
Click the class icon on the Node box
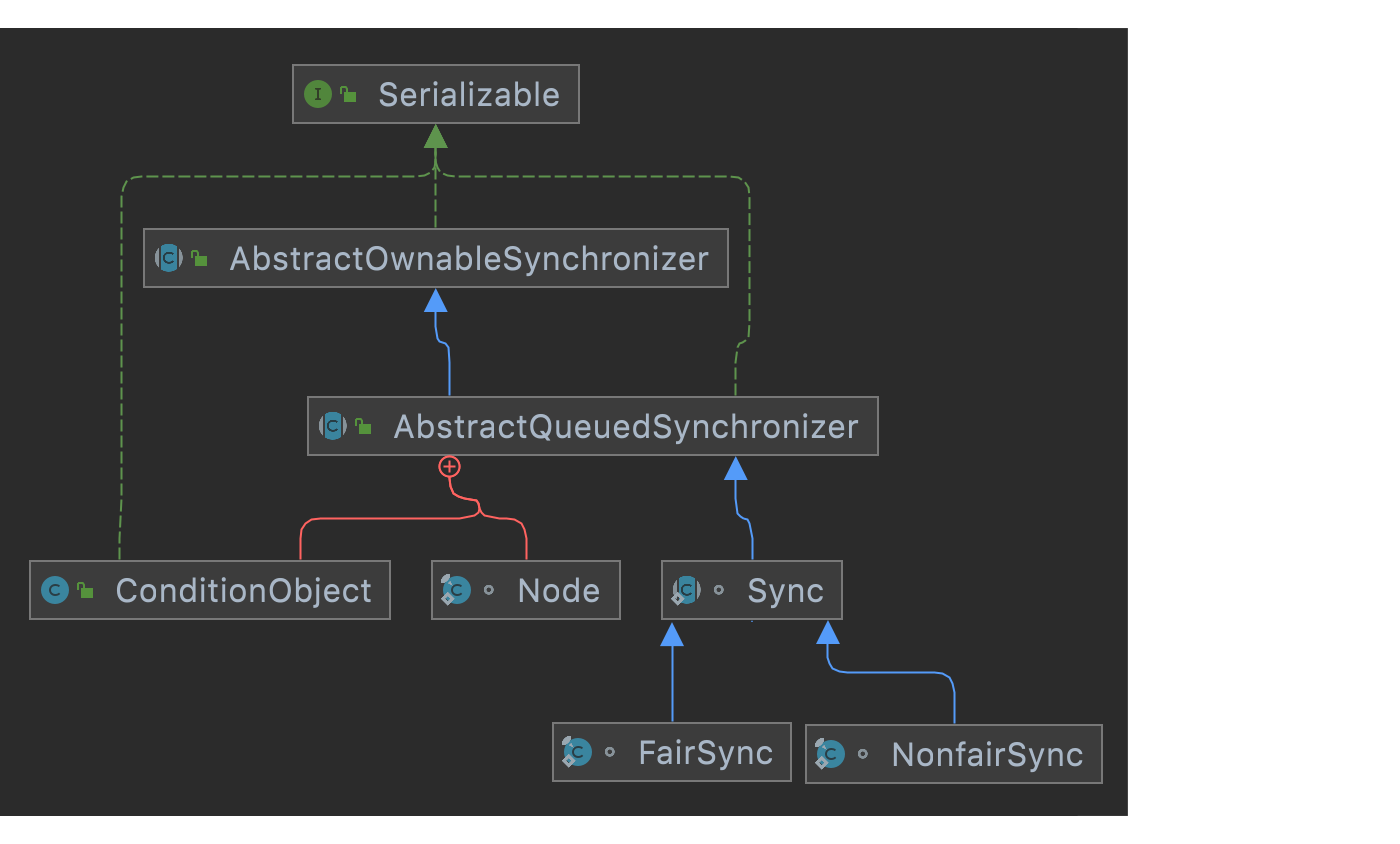(x=456, y=591)
